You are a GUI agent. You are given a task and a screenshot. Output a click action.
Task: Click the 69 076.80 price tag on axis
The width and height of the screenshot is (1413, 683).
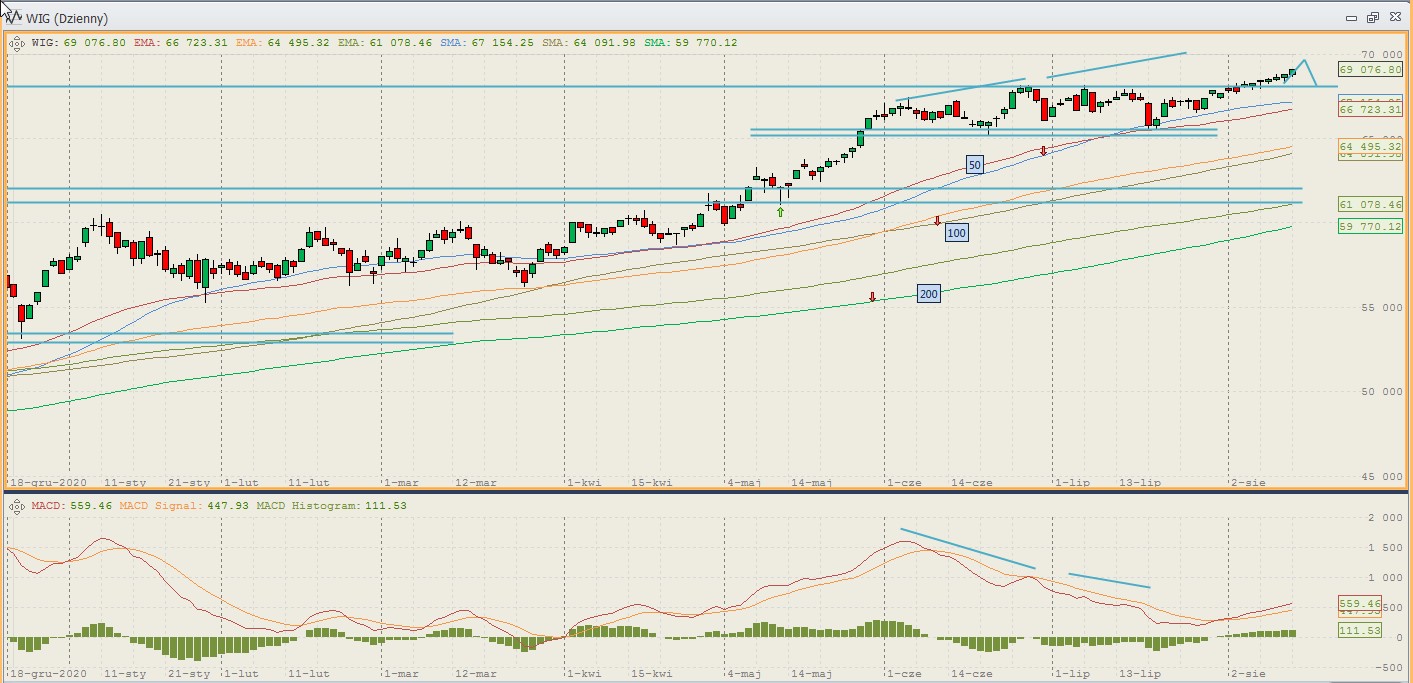(x=1370, y=70)
